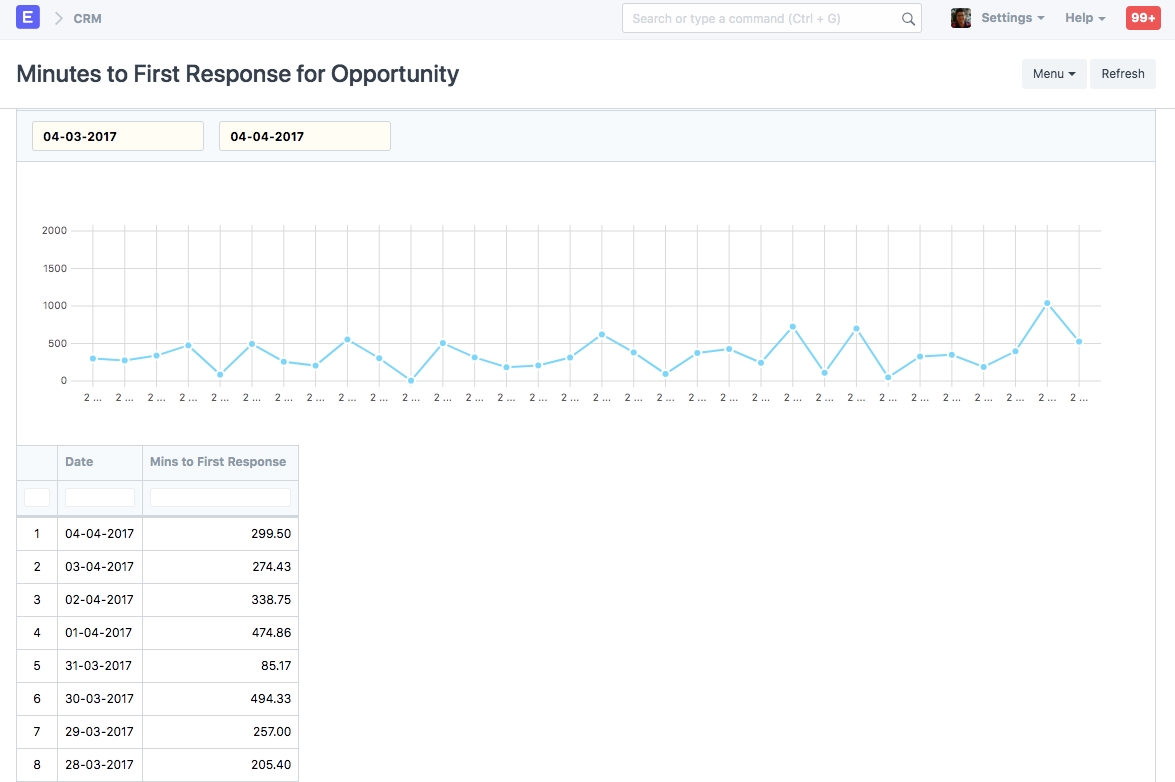
Task: Select the 31-03-2017 date cell
Action: coord(99,666)
